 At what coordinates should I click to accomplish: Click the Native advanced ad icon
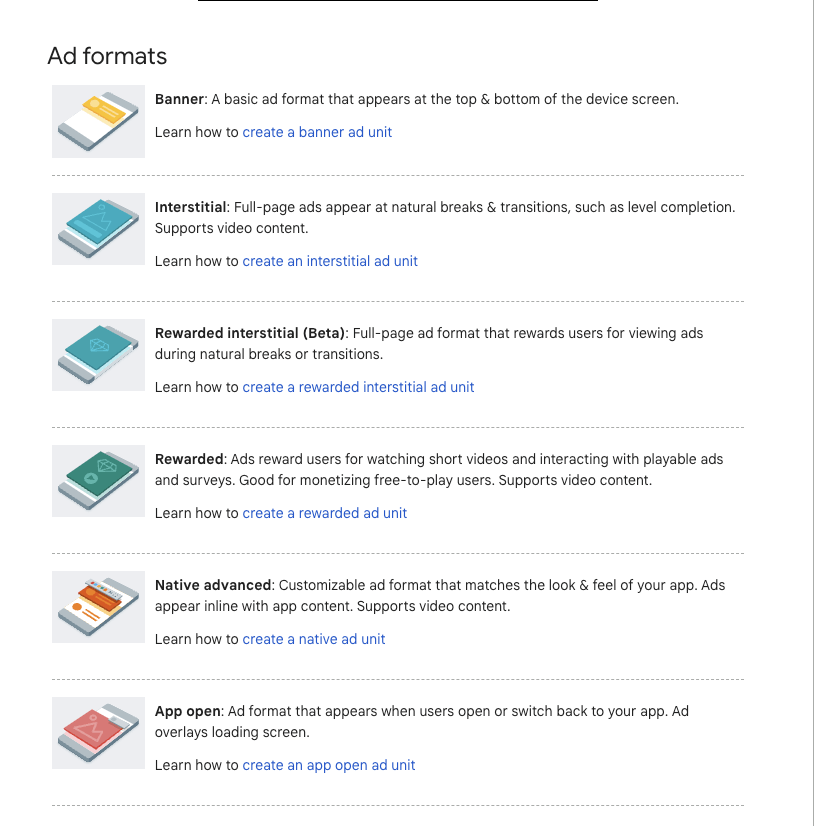click(x=98, y=607)
